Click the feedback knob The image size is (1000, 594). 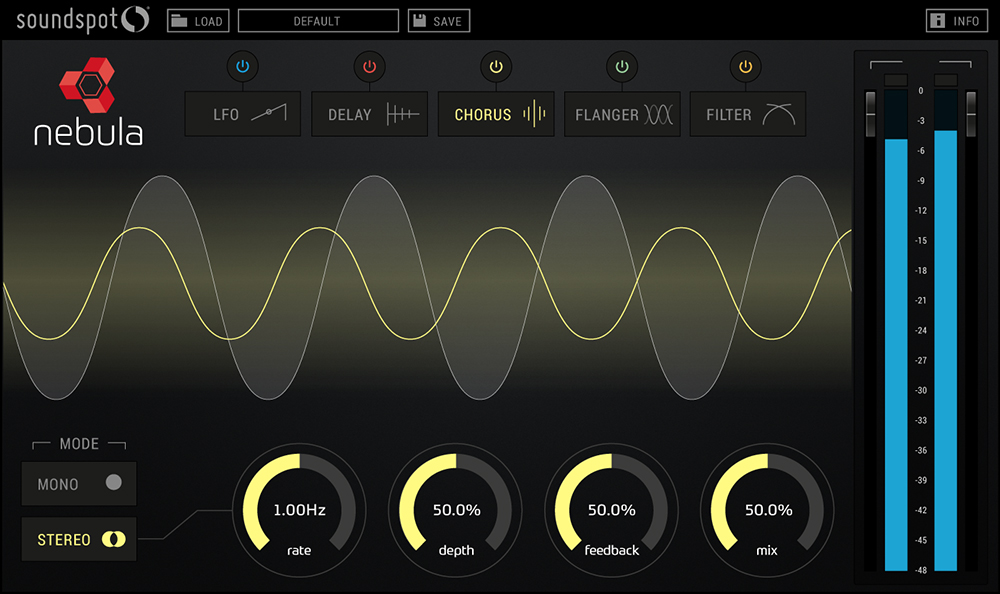611,510
